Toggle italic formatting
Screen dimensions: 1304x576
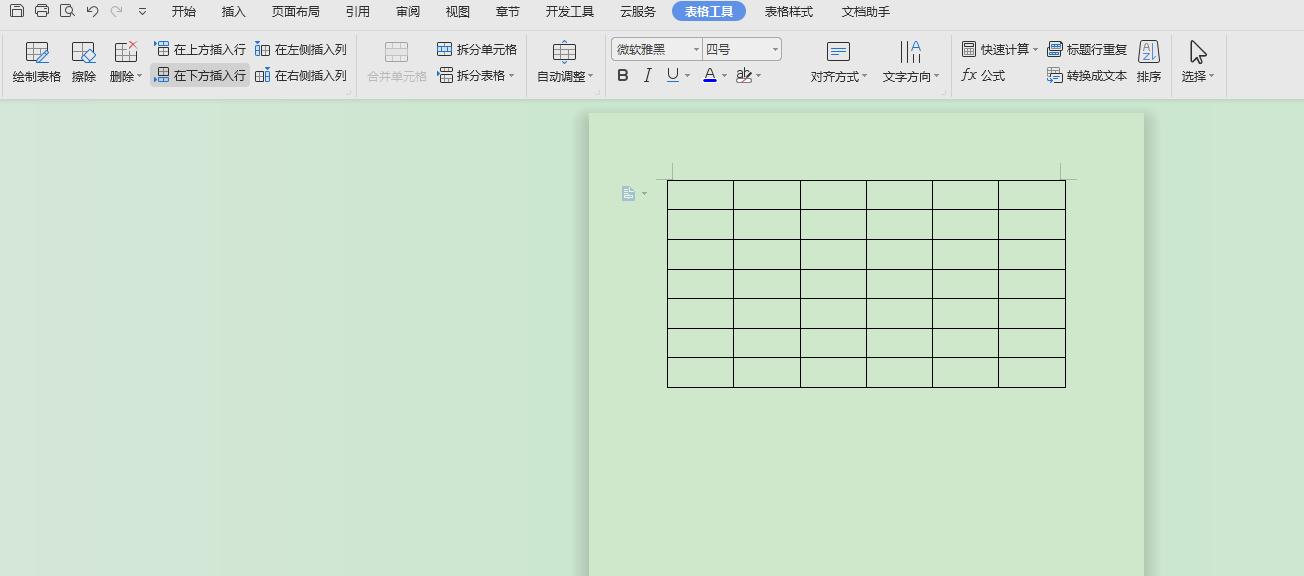(648, 75)
